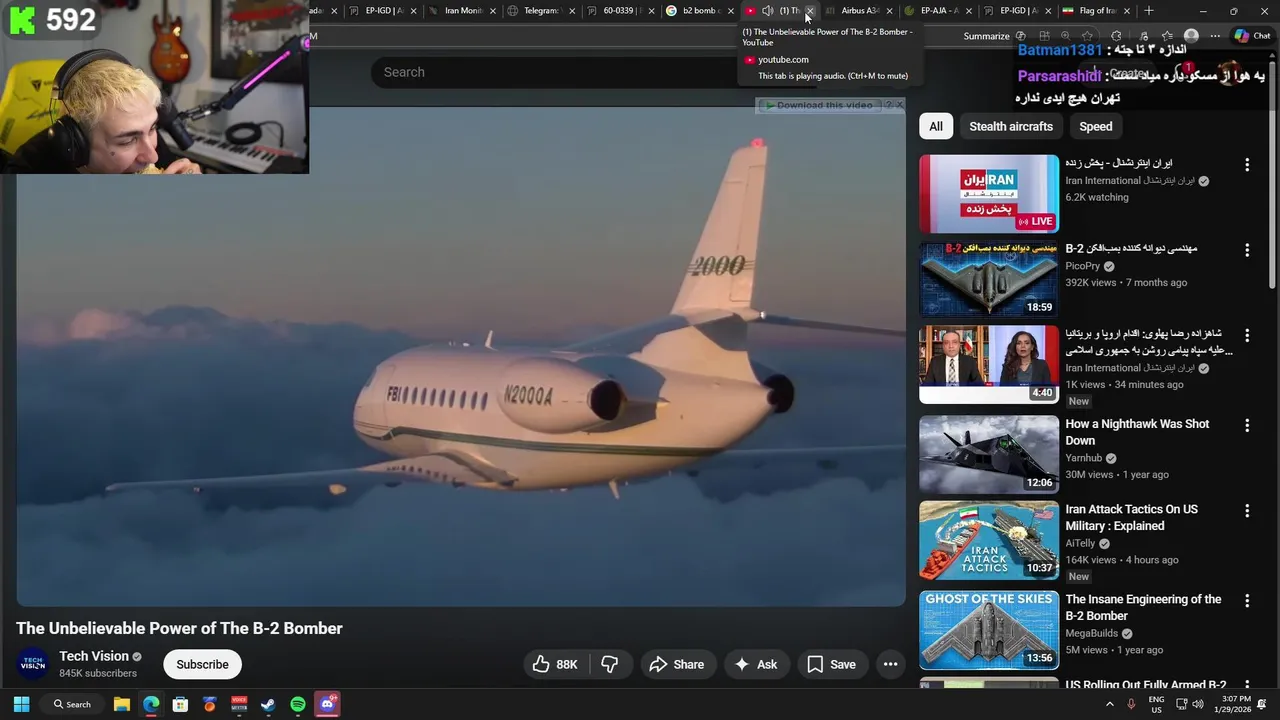Screen dimensions: 1280x720
Task: Open Discord from the taskbar
Action: pyautogui.click(x=327, y=704)
